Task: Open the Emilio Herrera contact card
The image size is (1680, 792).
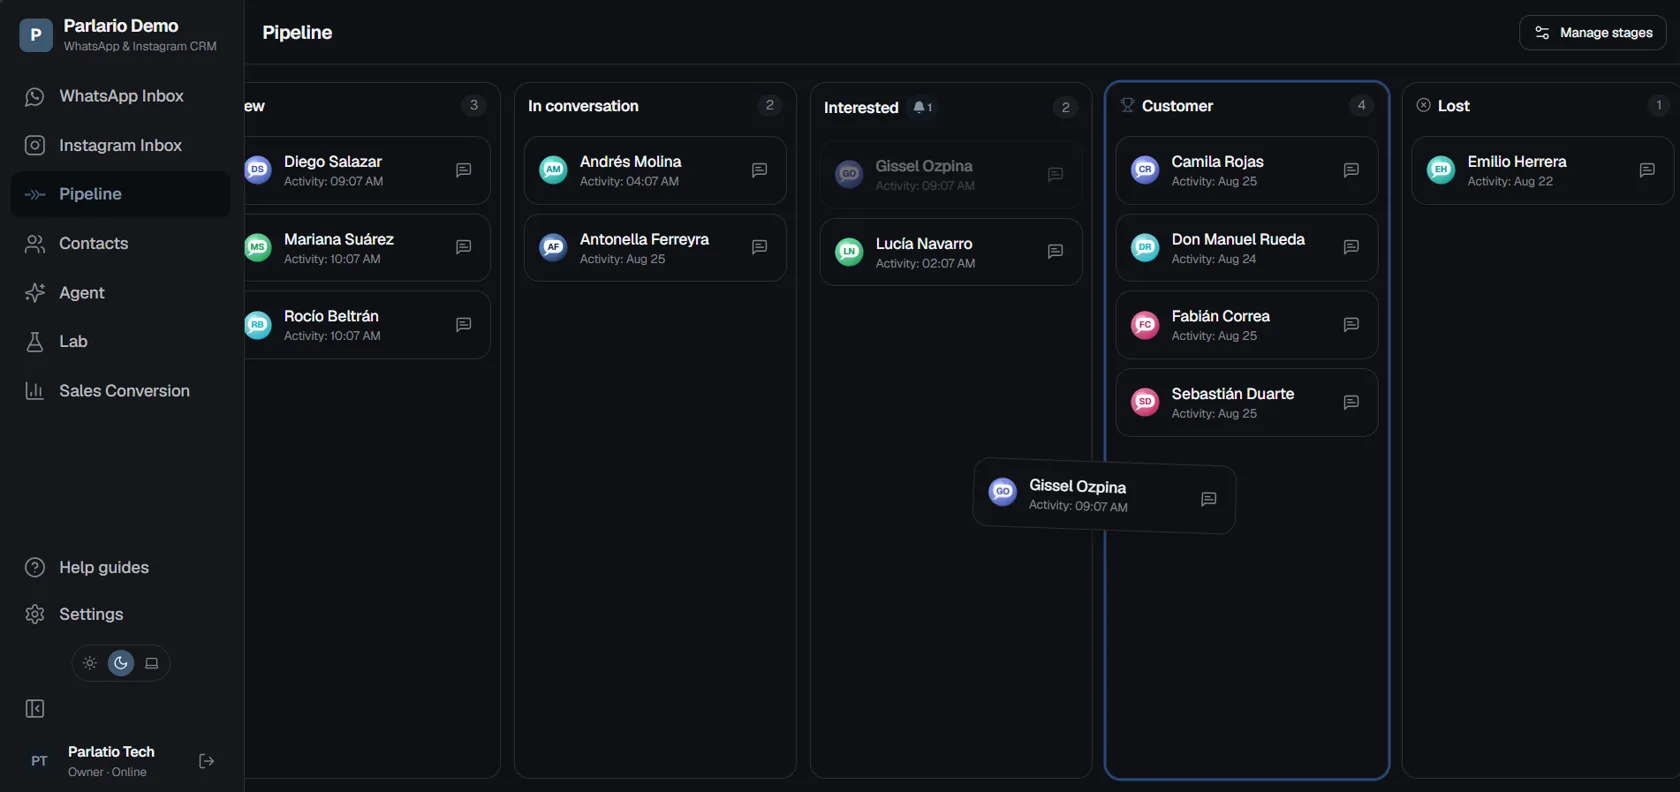Action: click(1542, 170)
